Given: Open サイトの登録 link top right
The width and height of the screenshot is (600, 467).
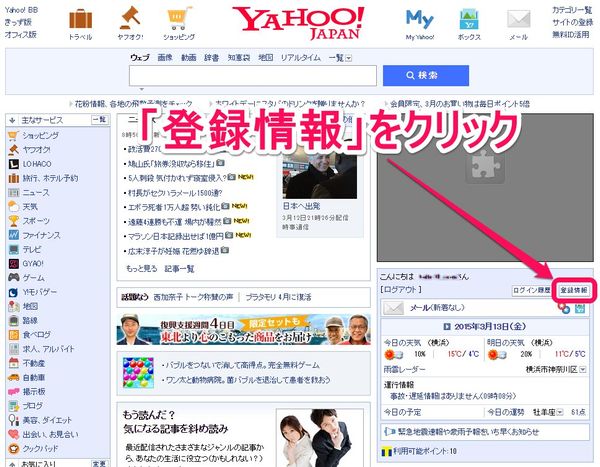Looking at the screenshot, I should click(x=572, y=23).
